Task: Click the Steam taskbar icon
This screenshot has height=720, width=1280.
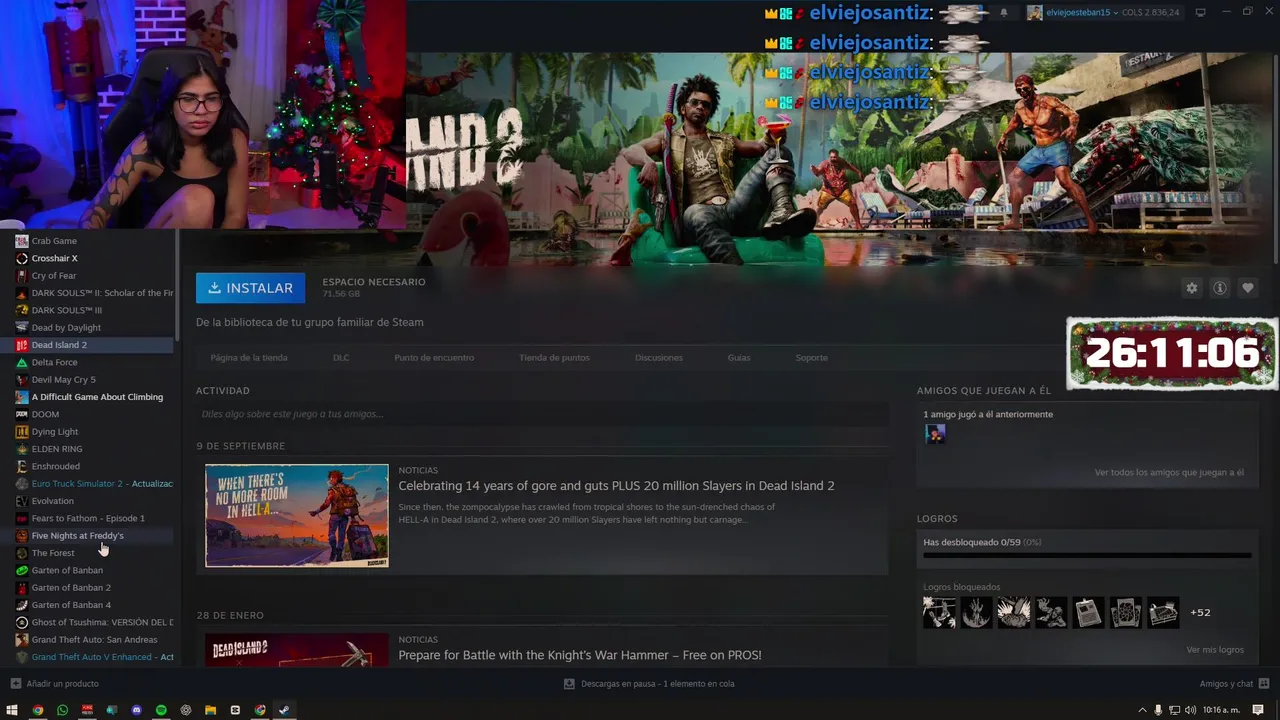Action: (284, 710)
